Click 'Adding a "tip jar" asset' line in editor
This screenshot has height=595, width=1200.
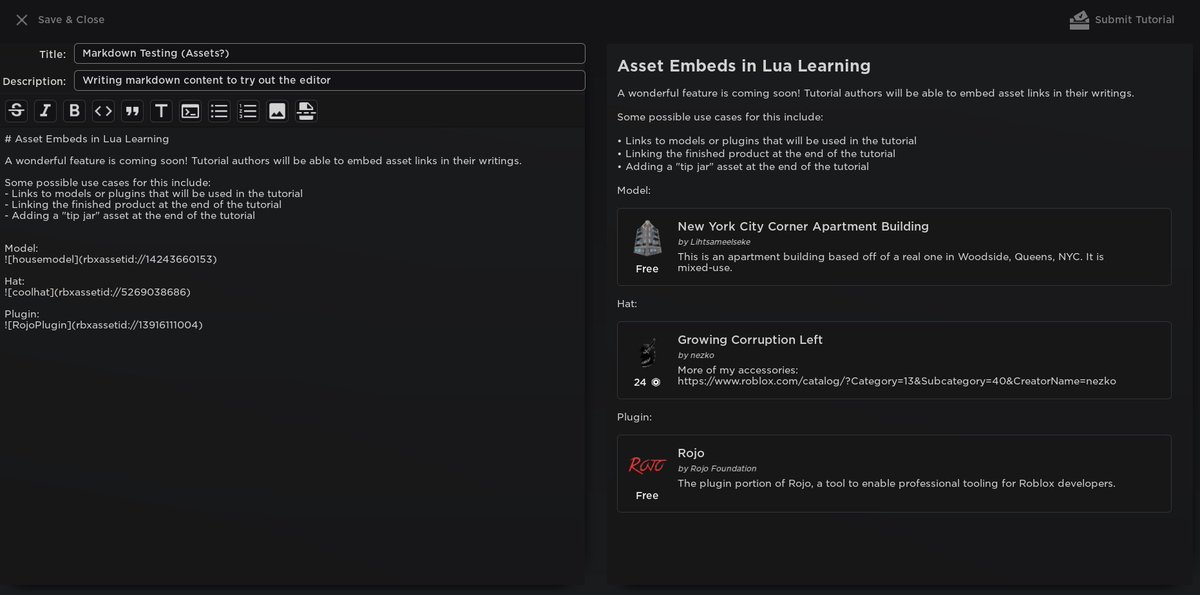(130, 215)
